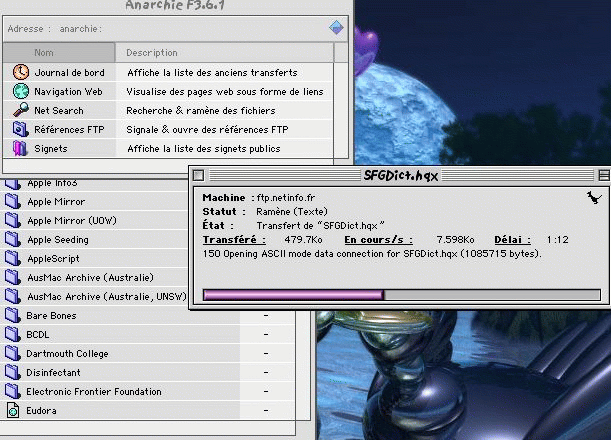Image resolution: width=611 pixels, height=440 pixels.
Task: Click the SFGDict.hqx window close box
Action: pyautogui.click(x=198, y=175)
